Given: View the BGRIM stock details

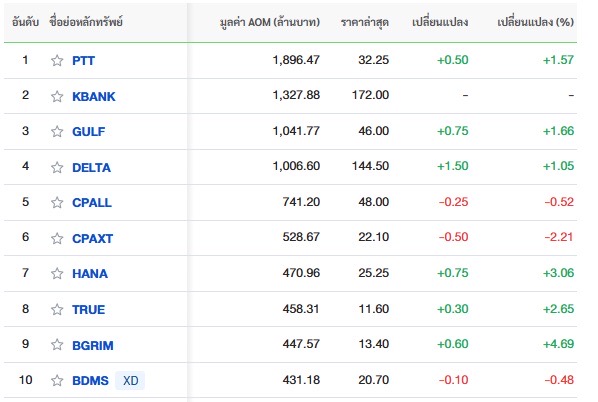Looking at the screenshot, I should [x=93, y=345].
